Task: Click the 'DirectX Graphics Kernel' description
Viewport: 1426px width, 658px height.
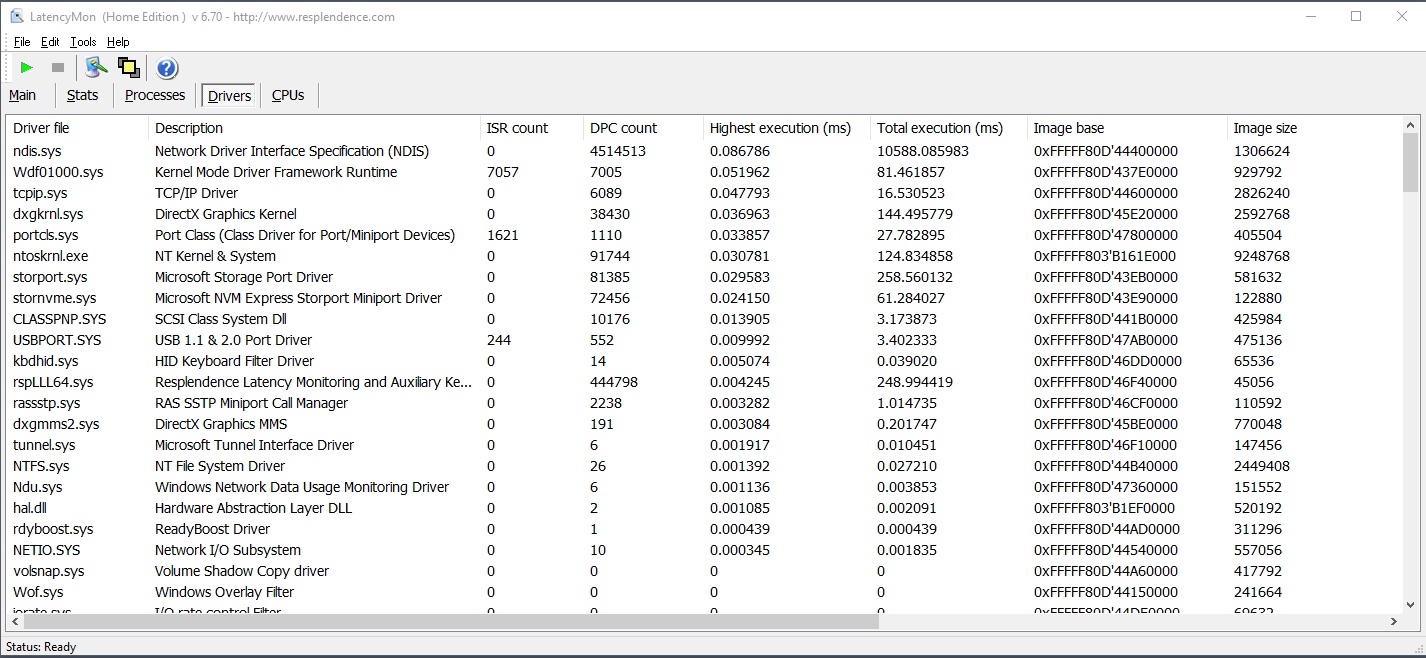Action: tap(226, 214)
